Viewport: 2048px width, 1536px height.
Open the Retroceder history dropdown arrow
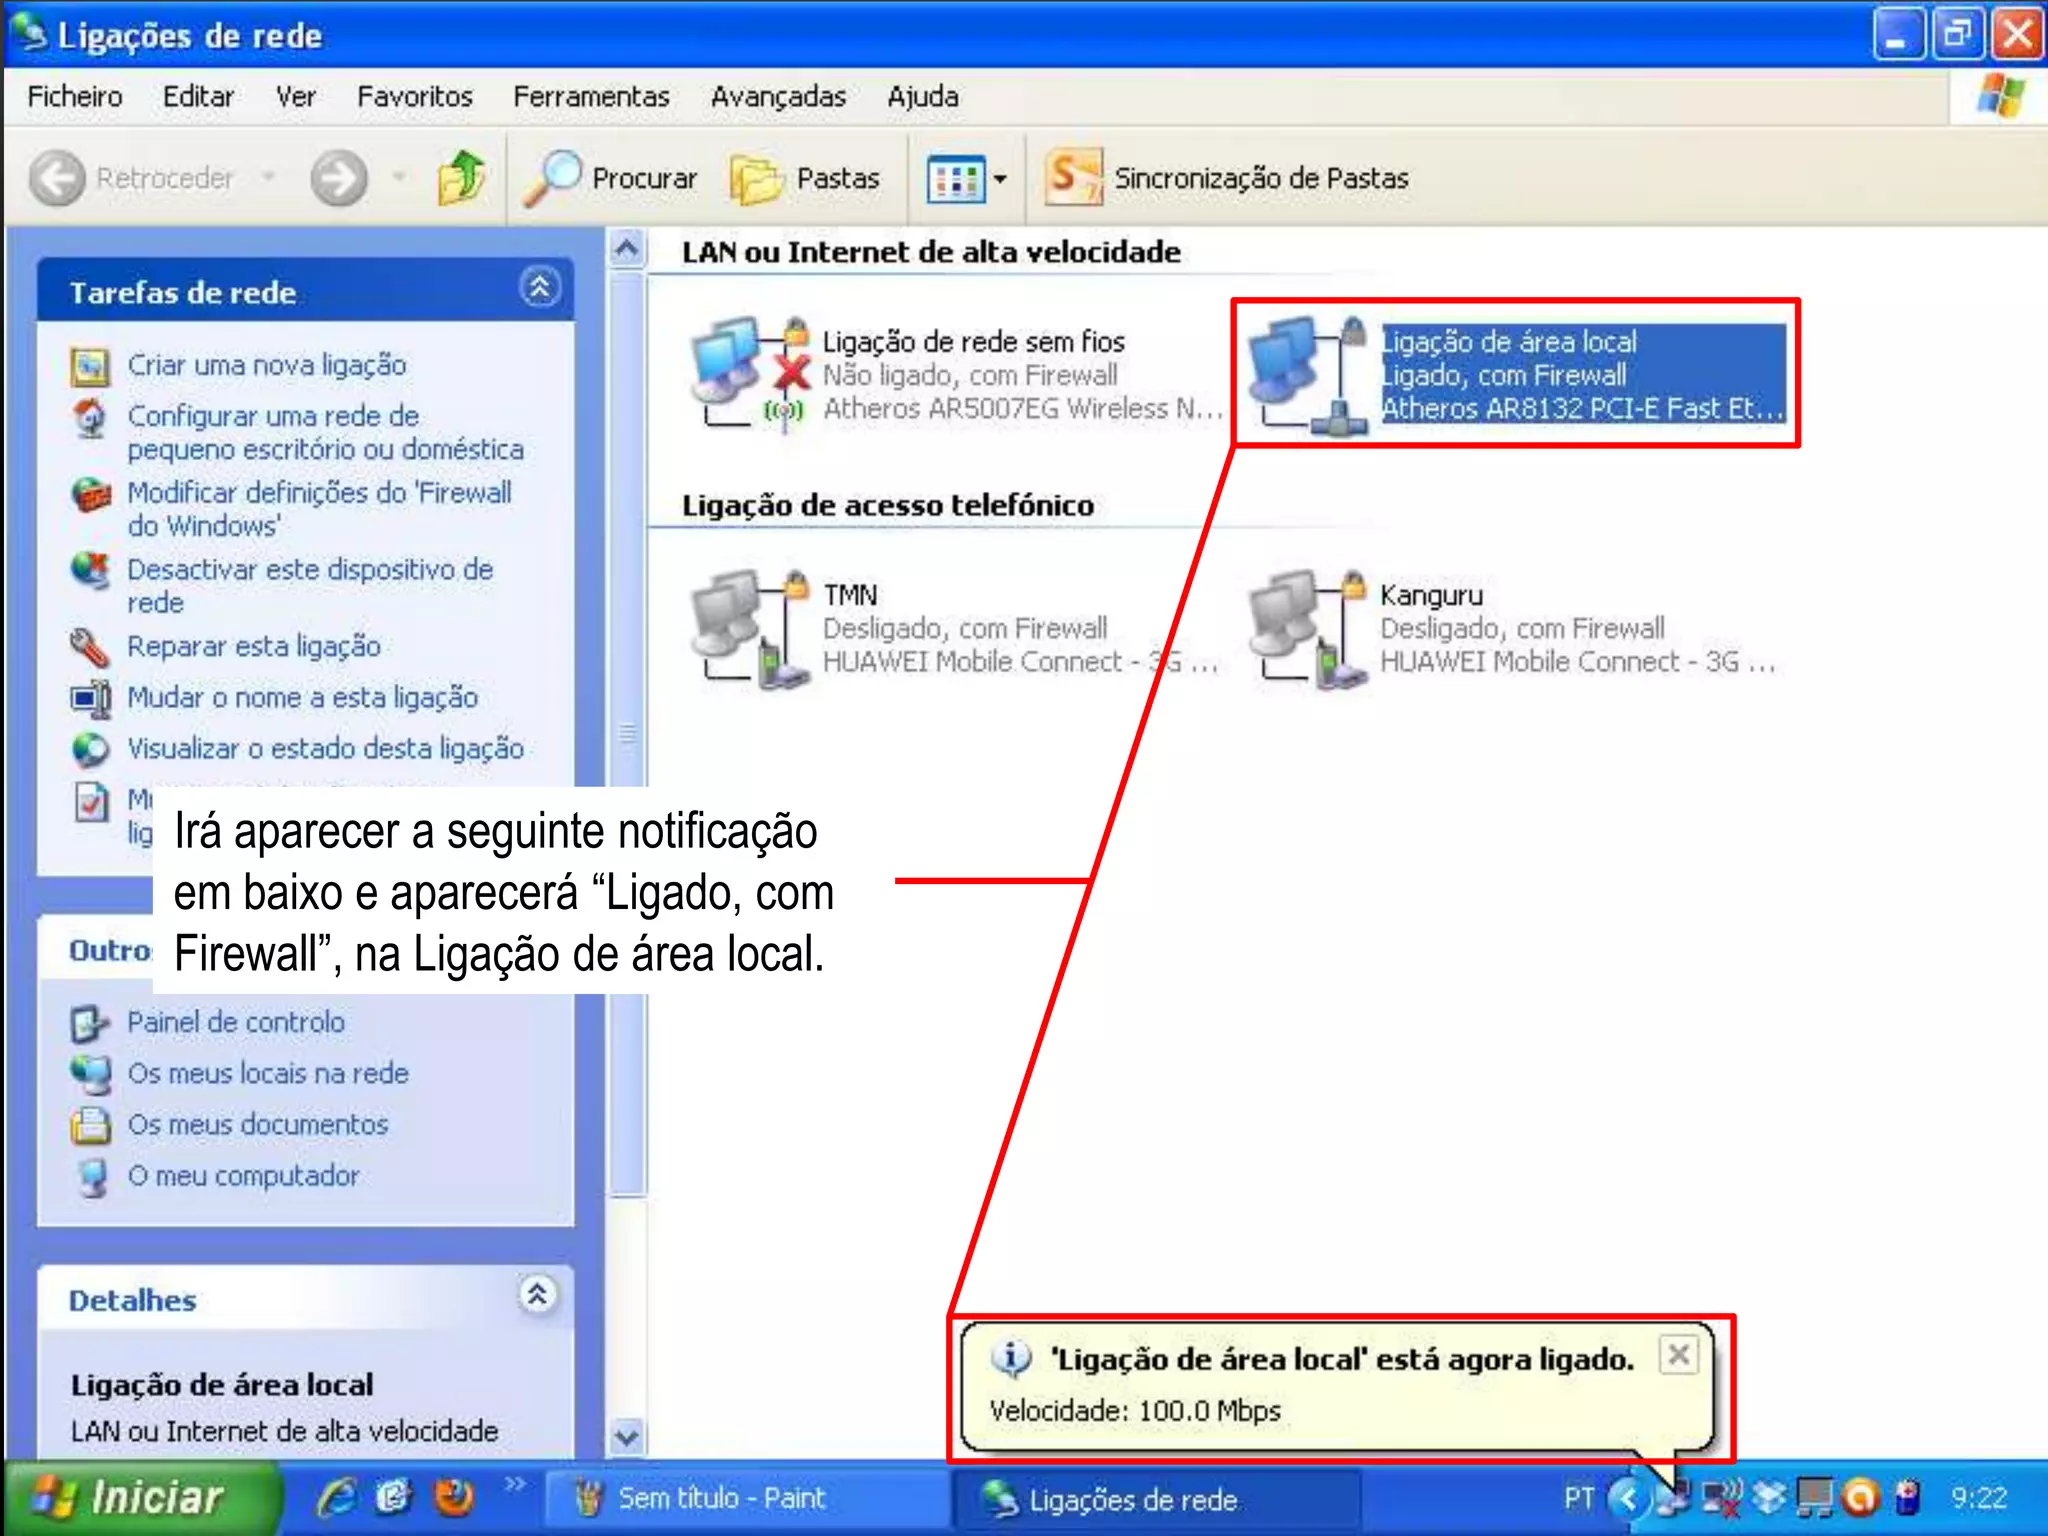pyautogui.click(x=268, y=178)
